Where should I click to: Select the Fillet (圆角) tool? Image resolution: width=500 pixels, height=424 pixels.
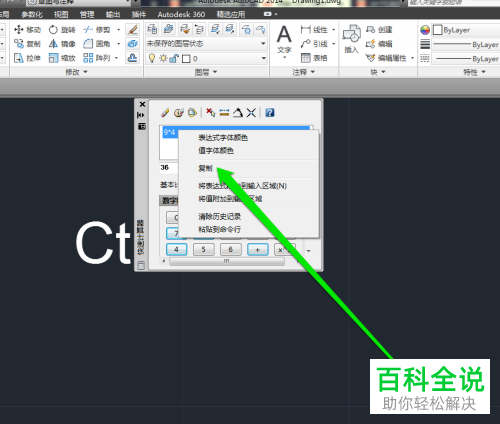97,44
